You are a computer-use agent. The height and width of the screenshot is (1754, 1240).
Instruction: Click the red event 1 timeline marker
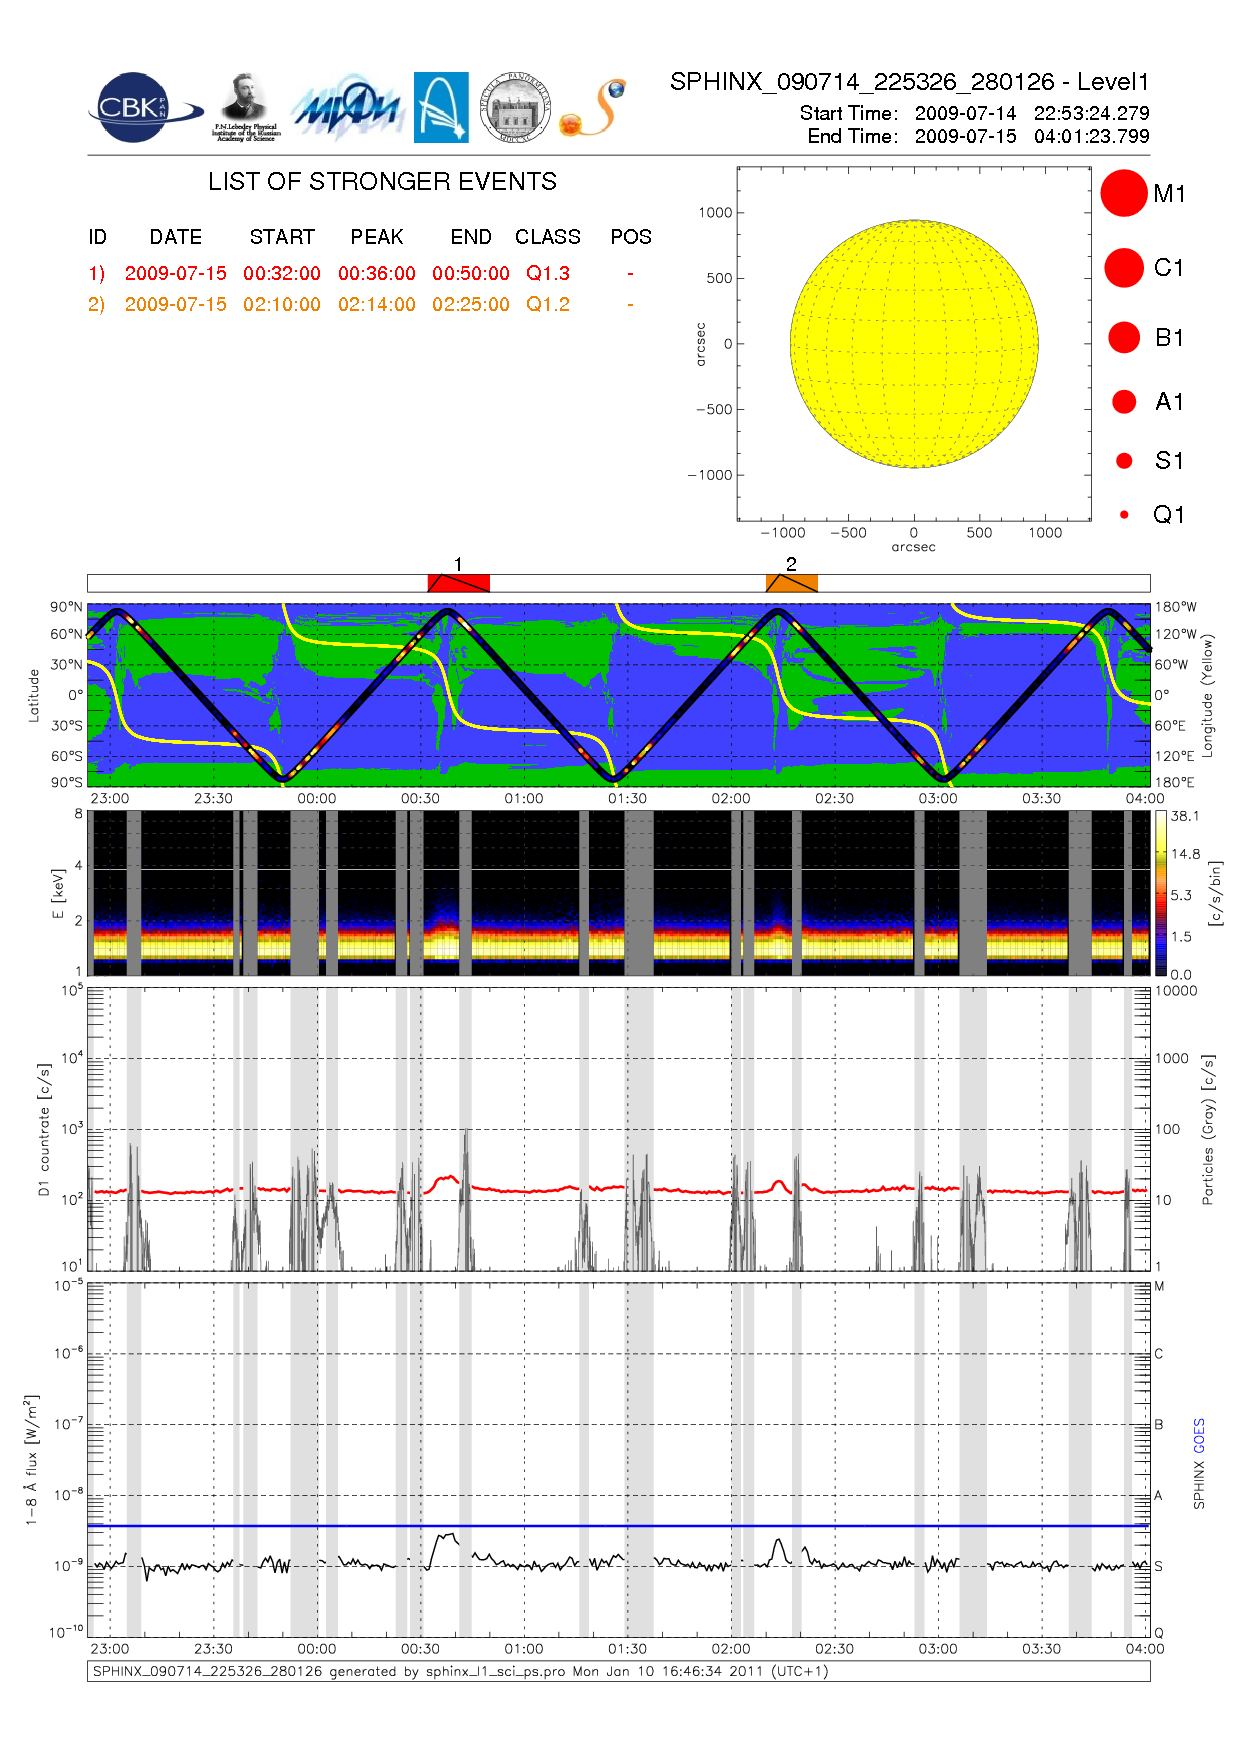pos(458,583)
